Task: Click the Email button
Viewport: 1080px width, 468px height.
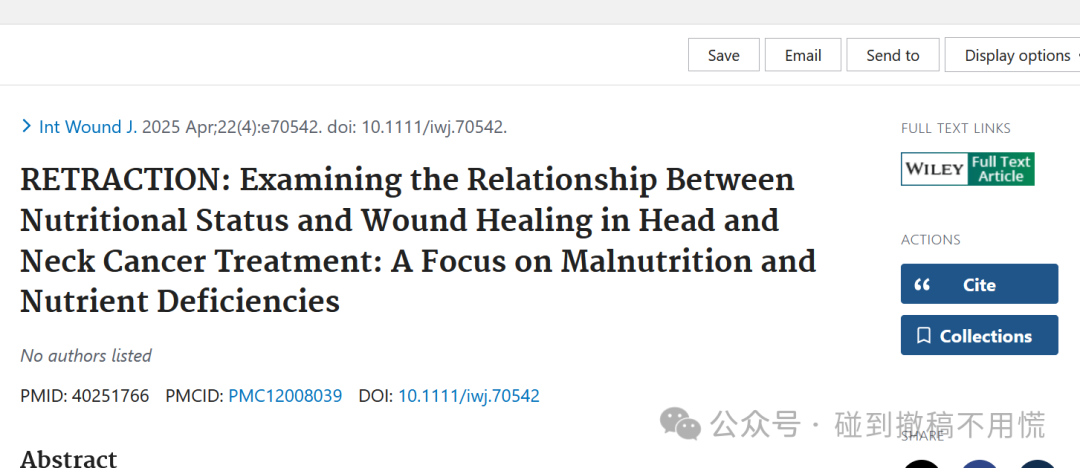Action: pyautogui.click(x=803, y=55)
